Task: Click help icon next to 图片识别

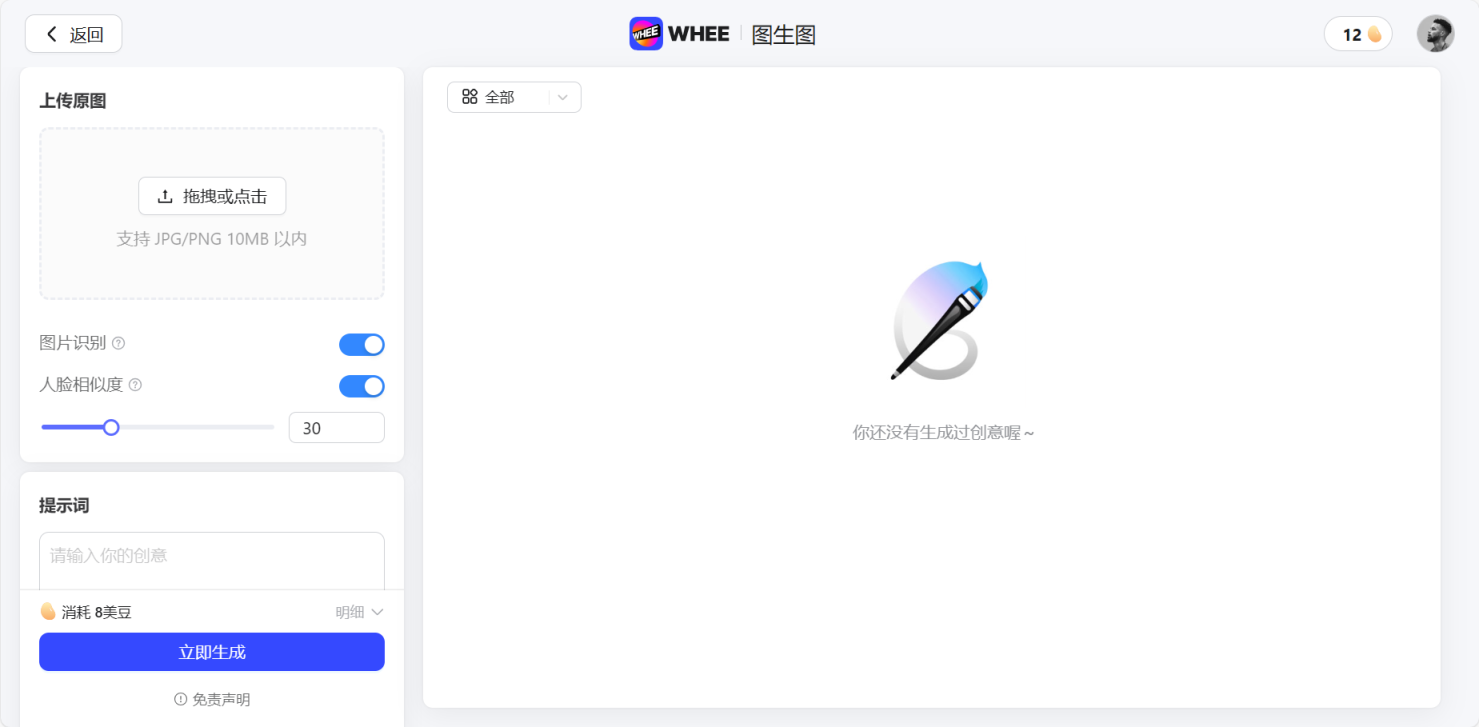Action: pyautogui.click(x=118, y=343)
